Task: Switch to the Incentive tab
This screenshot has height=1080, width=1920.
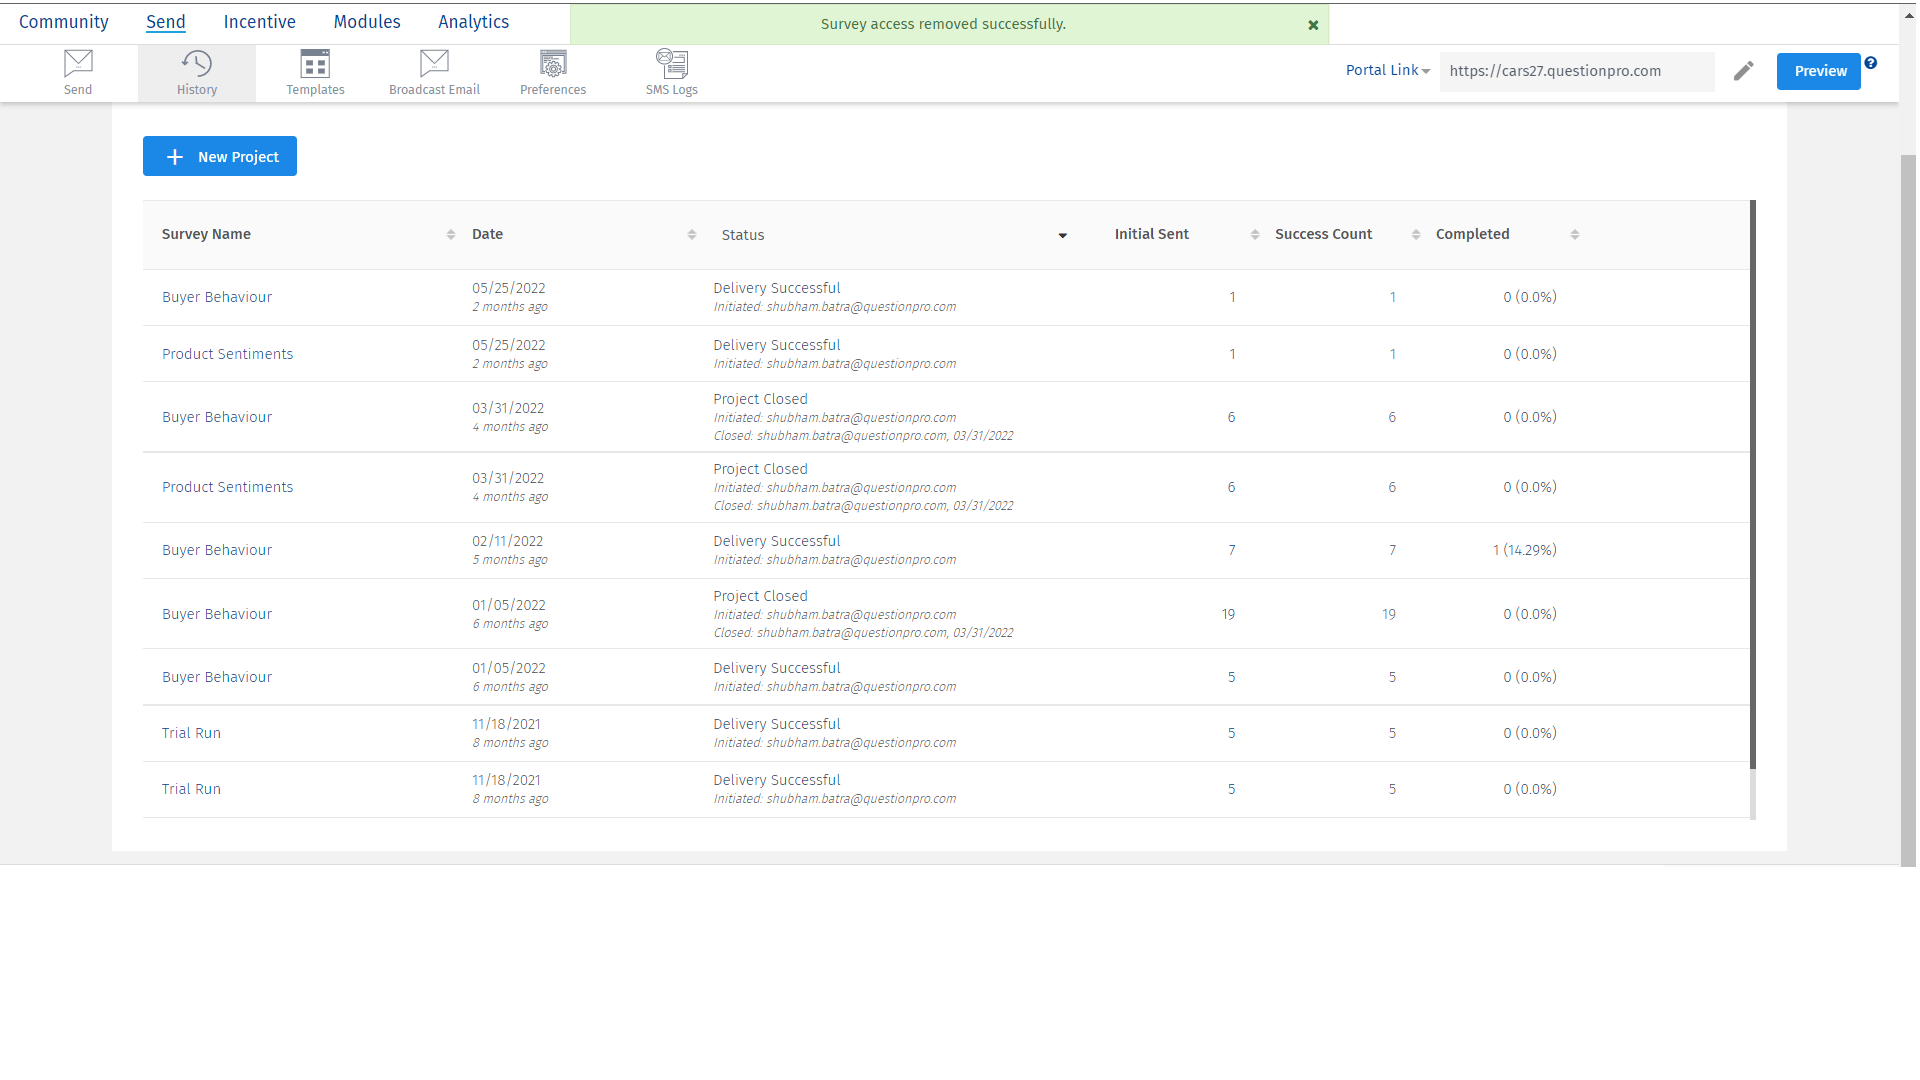Action: tap(259, 22)
